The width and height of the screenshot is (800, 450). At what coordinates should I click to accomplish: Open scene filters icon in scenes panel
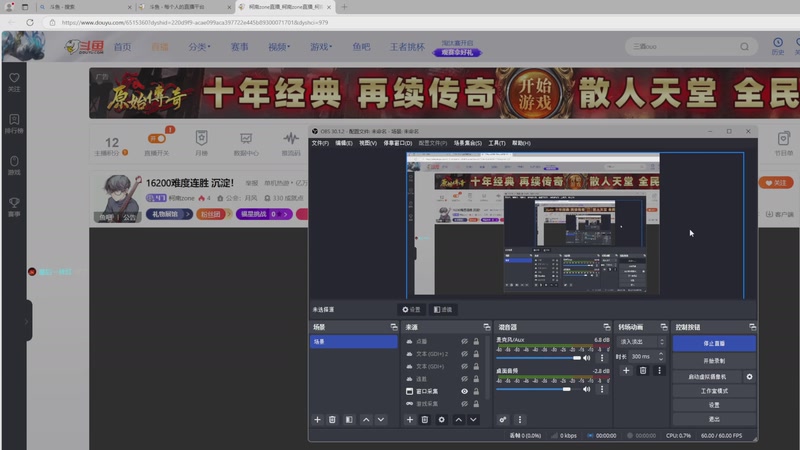pyautogui.click(x=349, y=419)
